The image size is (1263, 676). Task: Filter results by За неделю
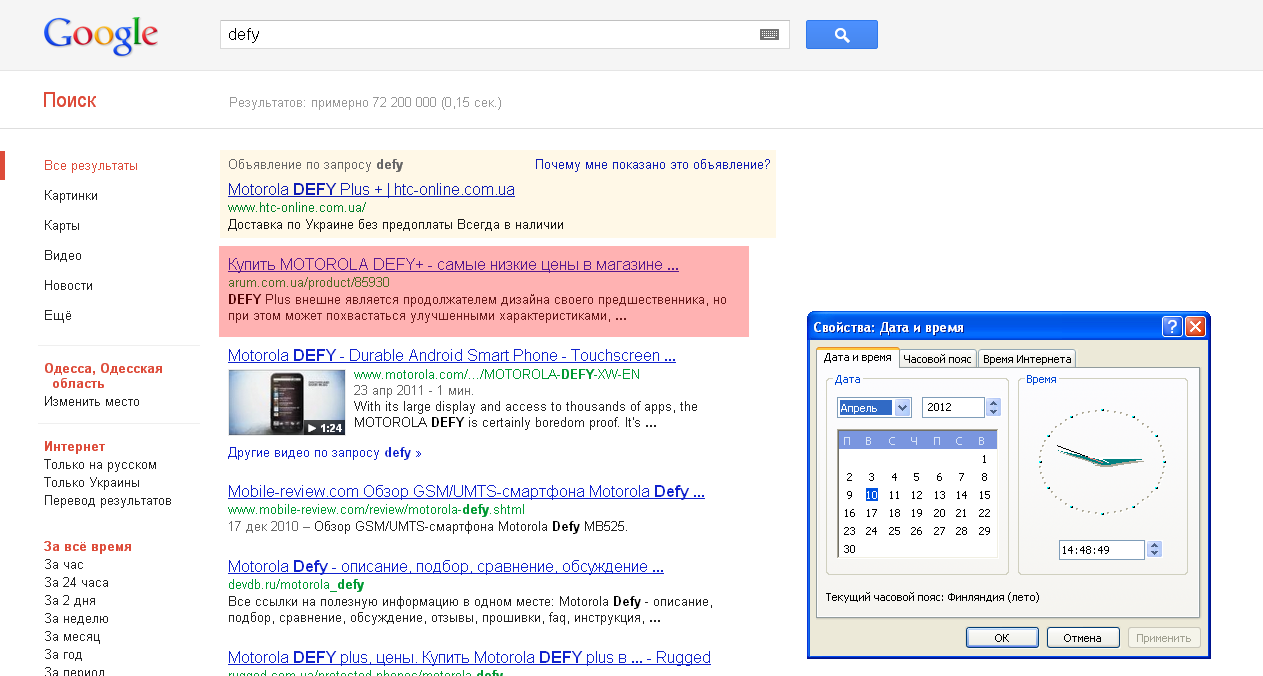(76, 619)
